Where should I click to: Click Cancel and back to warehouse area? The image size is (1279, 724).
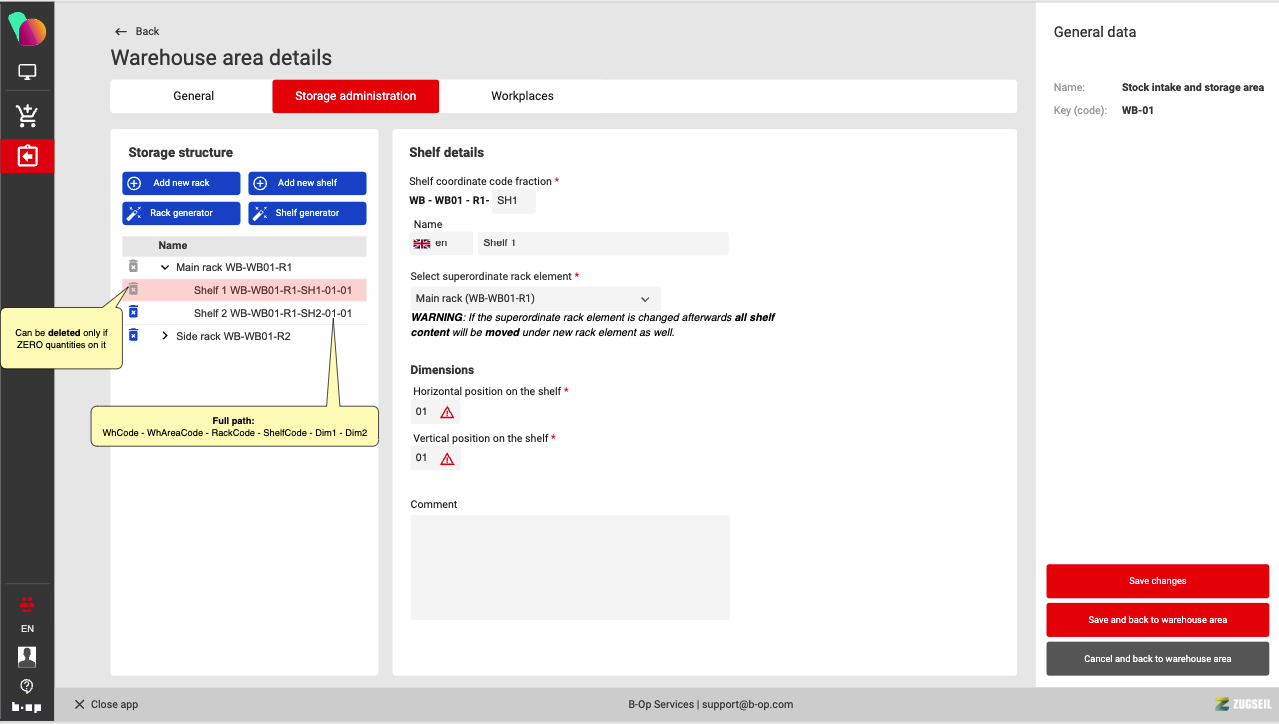[x=1157, y=659]
